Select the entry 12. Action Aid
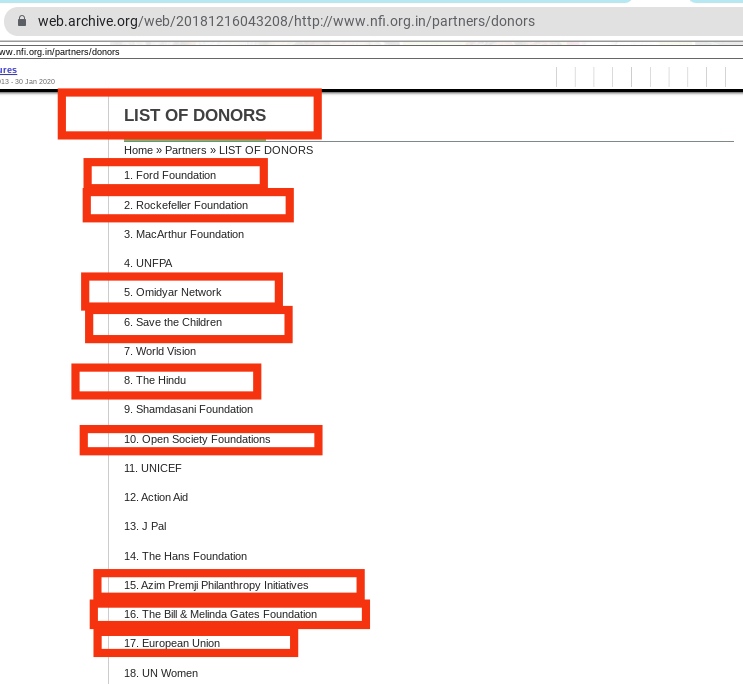The image size is (743, 684). click(156, 497)
